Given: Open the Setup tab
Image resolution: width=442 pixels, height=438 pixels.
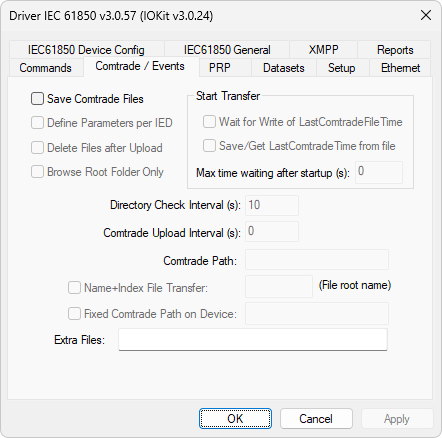Looking at the screenshot, I should coord(342,68).
